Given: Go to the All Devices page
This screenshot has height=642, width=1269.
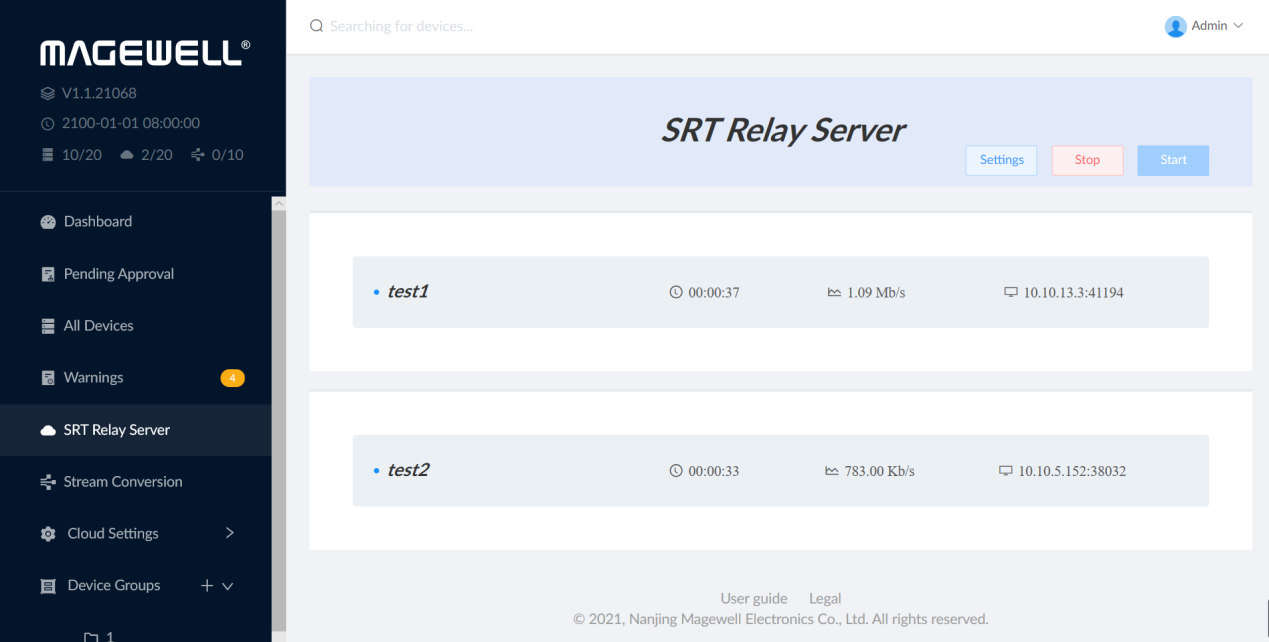Looking at the screenshot, I should point(98,326).
